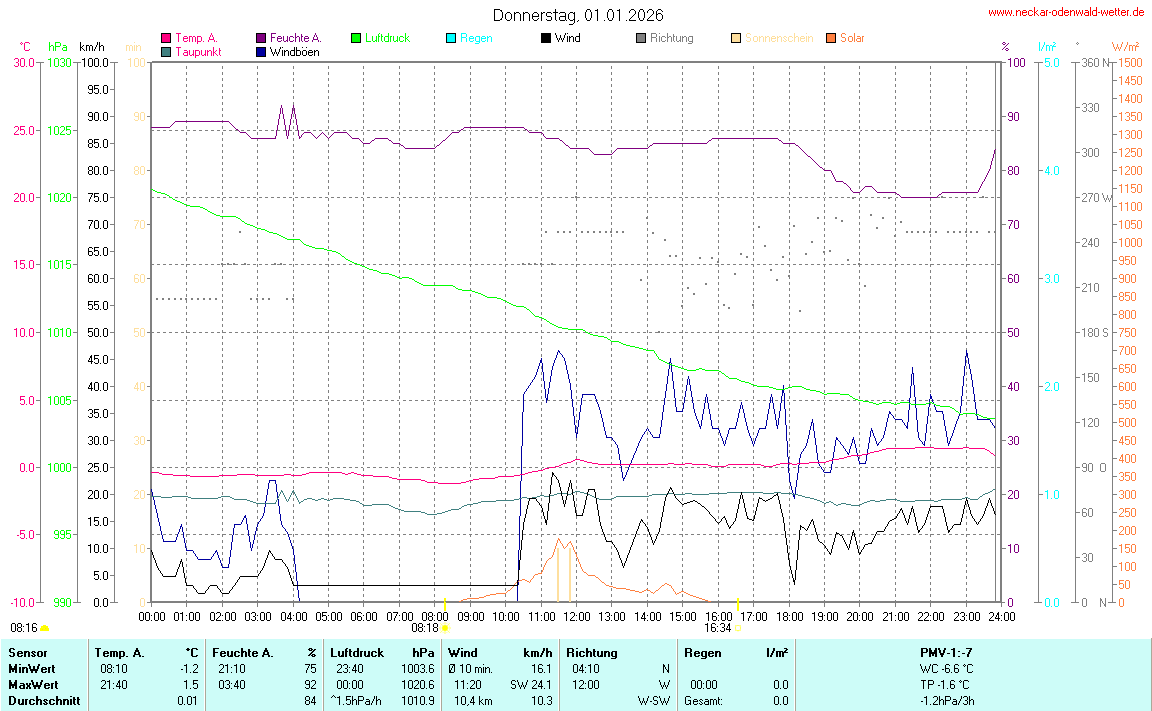The image size is (1152, 711).
Task: Click the yellow sun icon next to 08:16
Action: click(45, 628)
